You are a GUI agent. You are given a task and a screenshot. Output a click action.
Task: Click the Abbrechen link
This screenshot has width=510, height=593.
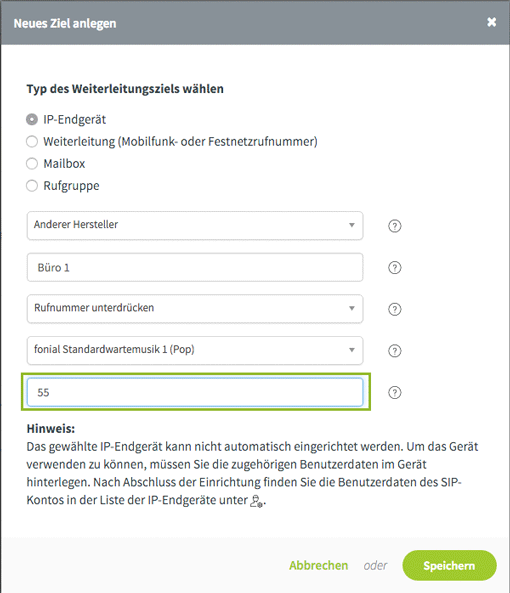click(318, 566)
